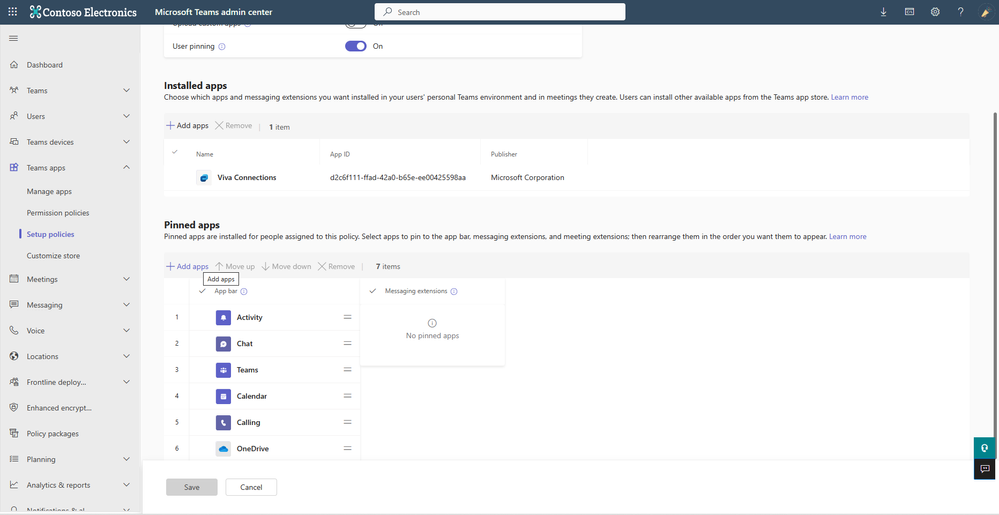Image resolution: width=999 pixels, height=515 pixels.
Task: Open the help question mark icon
Action: pyautogui.click(x=961, y=12)
